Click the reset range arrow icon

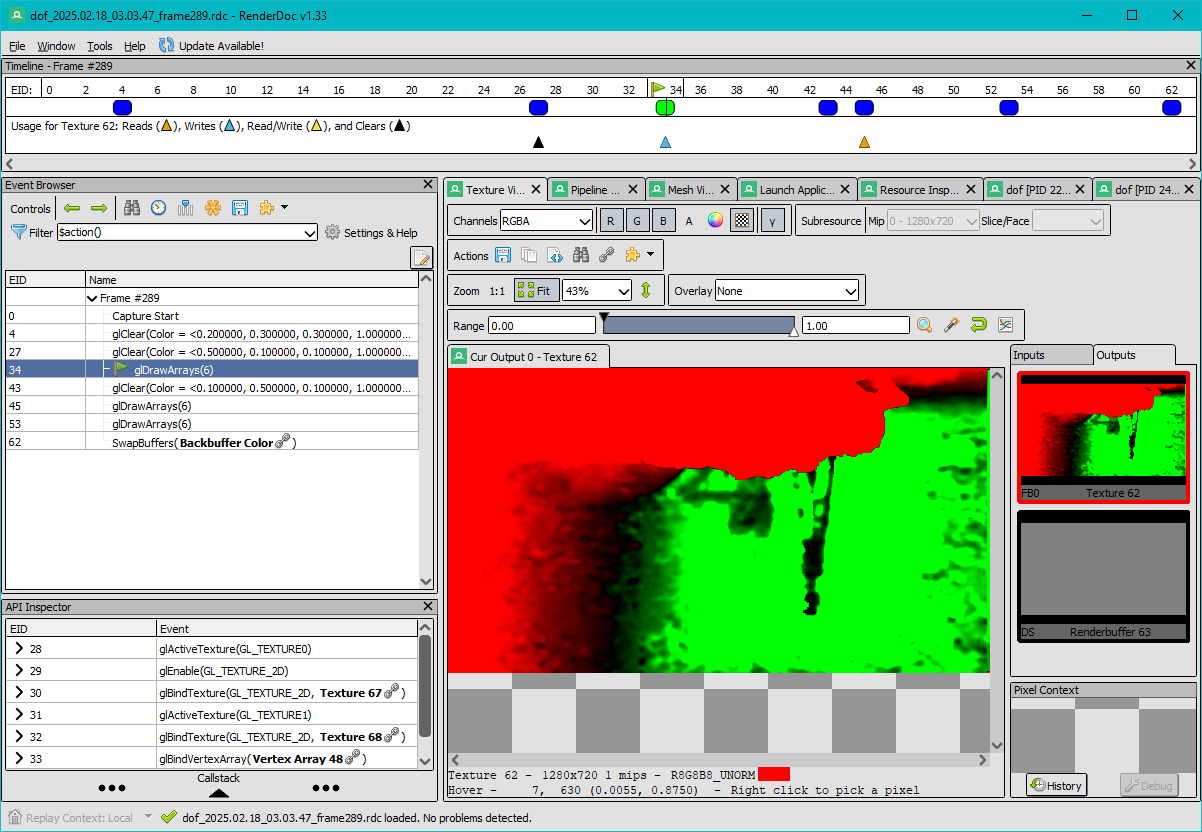[978, 324]
